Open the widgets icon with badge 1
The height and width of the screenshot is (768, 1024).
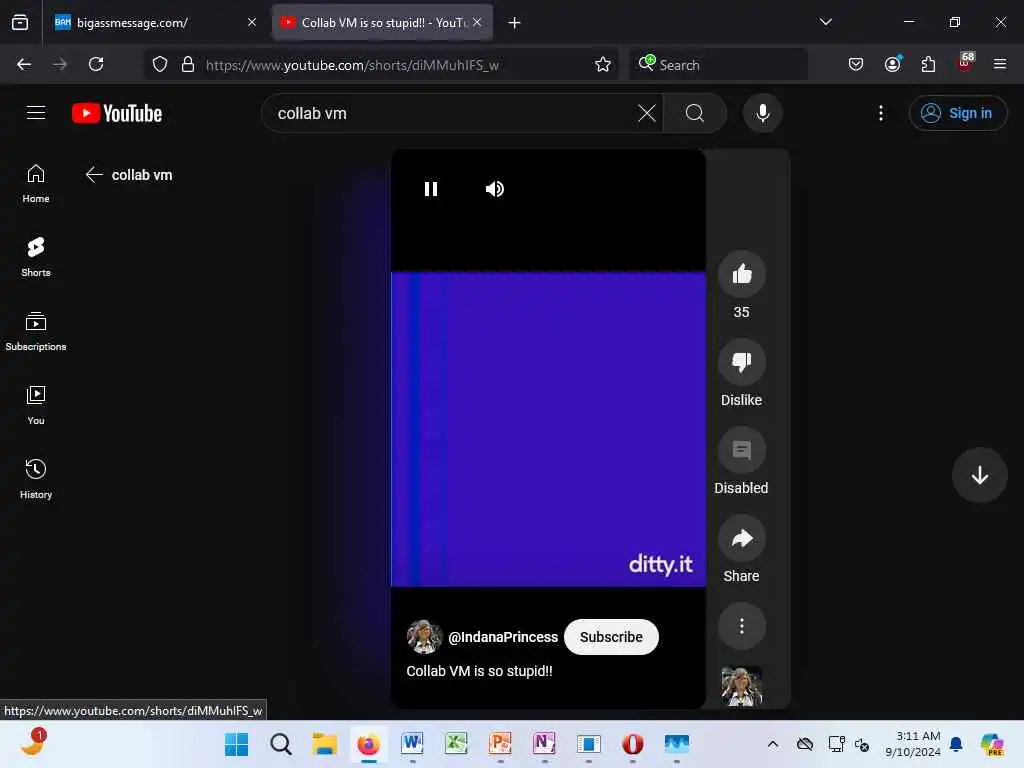33,743
